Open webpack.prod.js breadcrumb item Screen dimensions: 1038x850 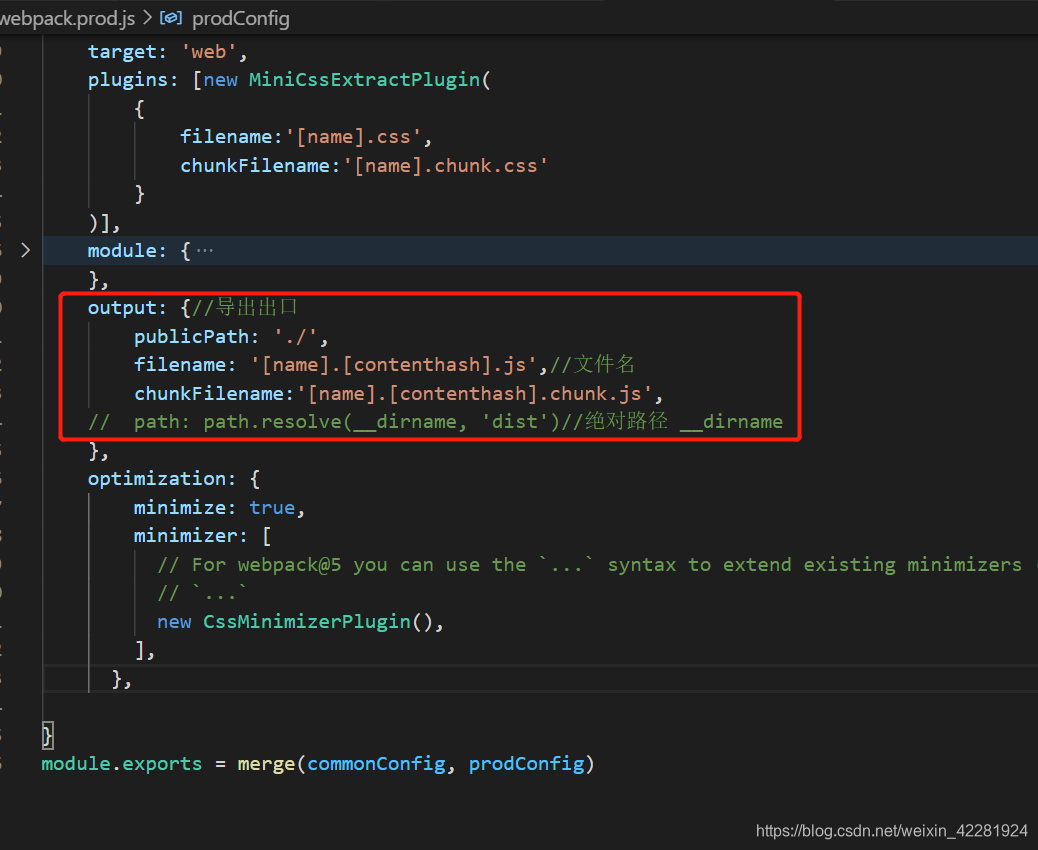(68, 19)
